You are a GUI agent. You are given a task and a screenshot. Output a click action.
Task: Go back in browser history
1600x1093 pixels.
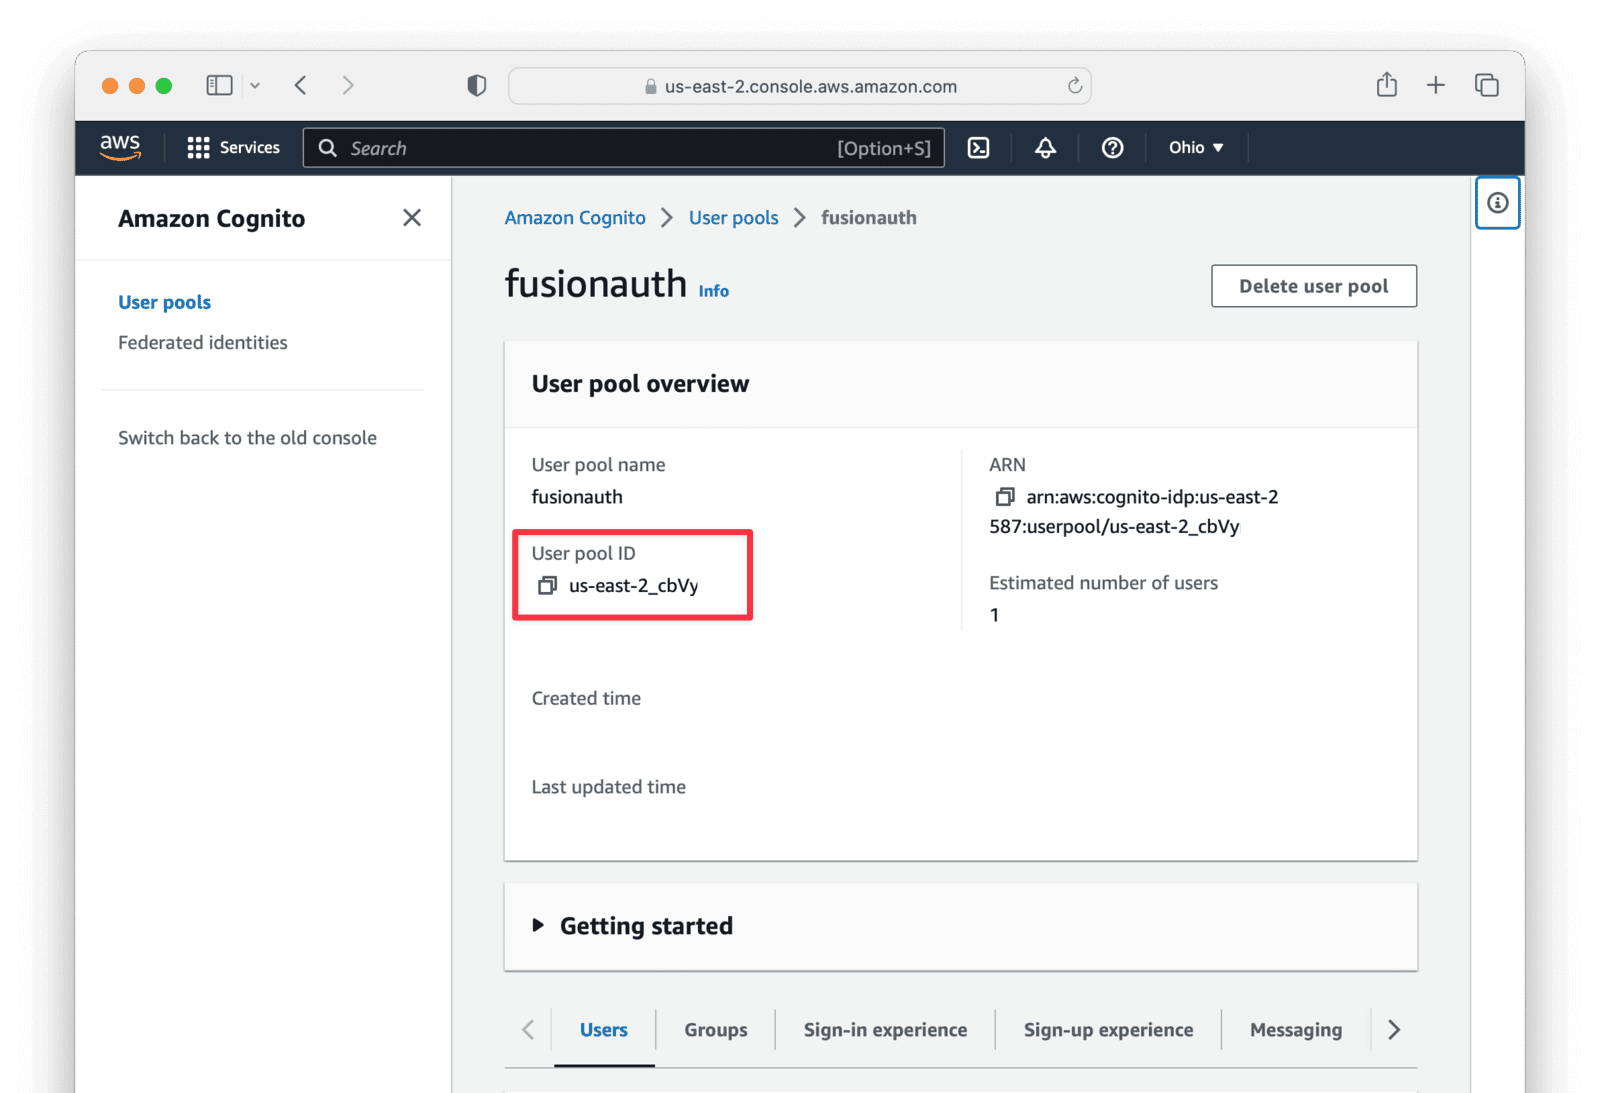point(301,86)
